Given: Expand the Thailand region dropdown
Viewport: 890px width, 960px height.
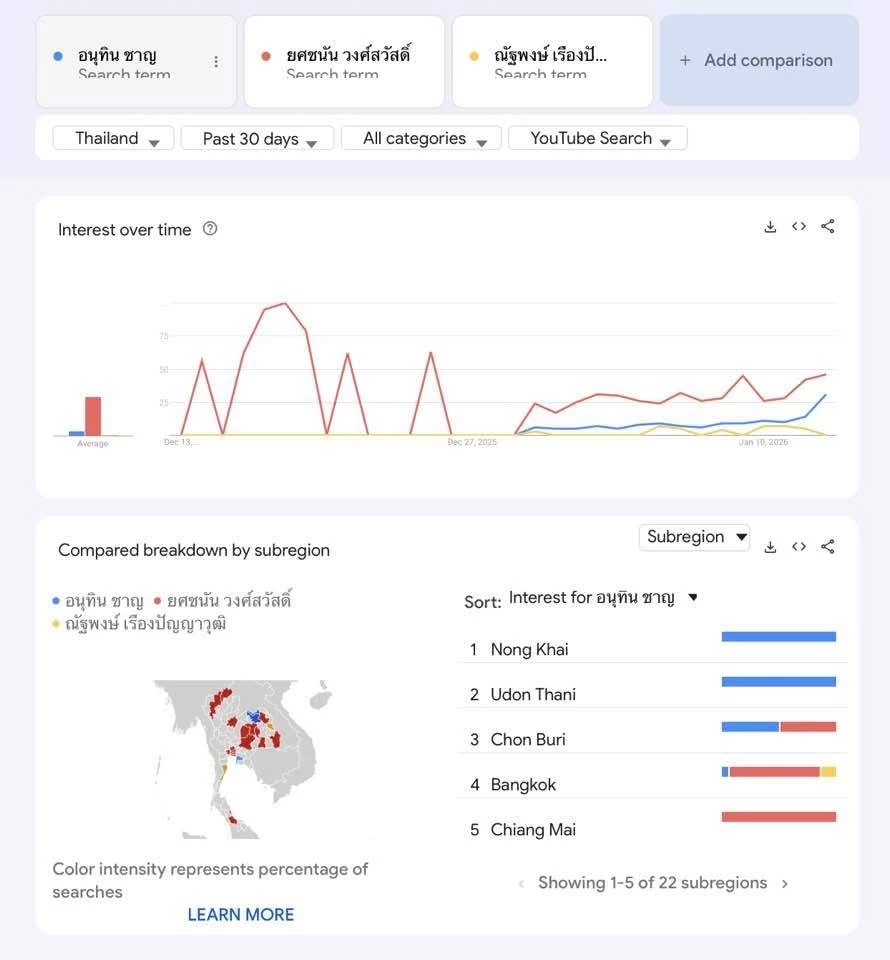Looking at the screenshot, I should coord(113,139).
